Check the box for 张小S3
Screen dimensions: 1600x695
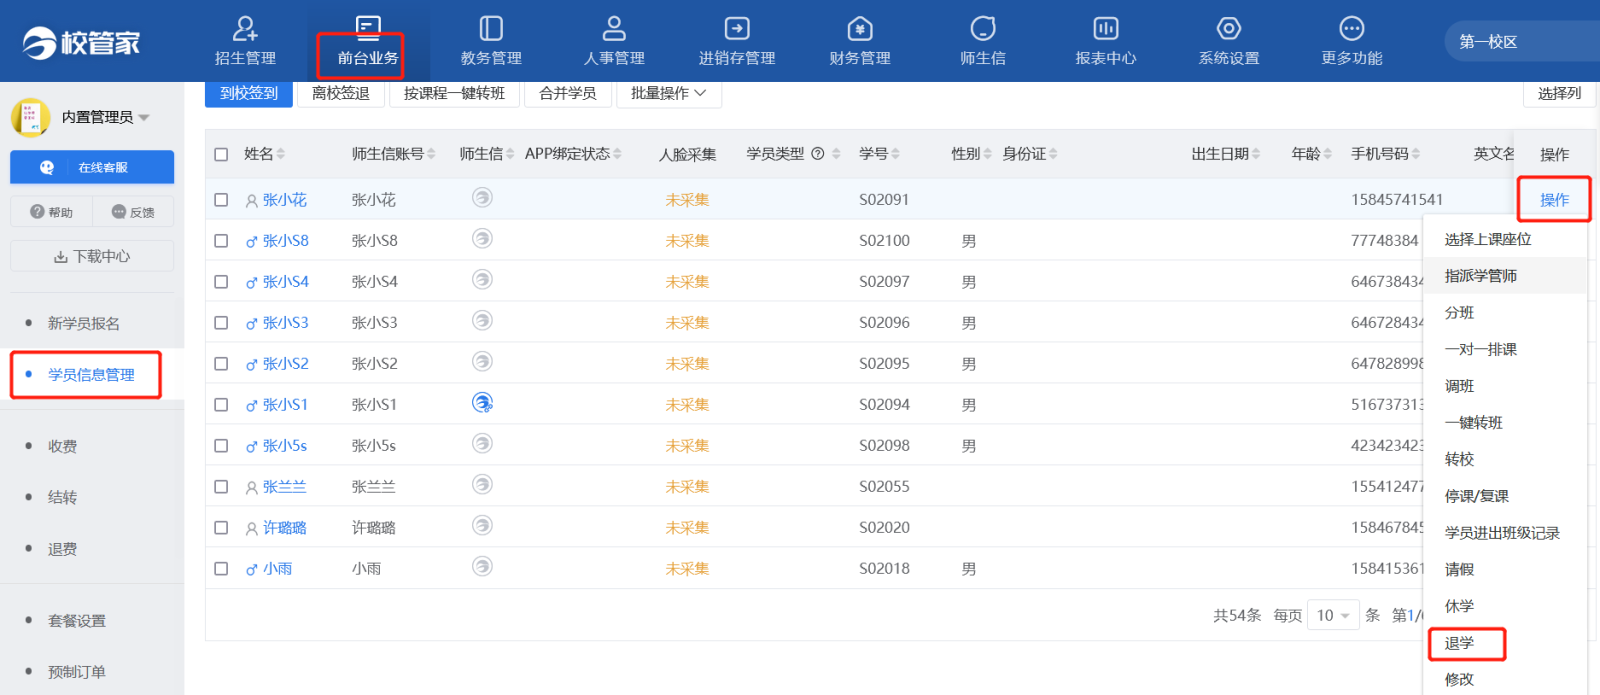221,323
